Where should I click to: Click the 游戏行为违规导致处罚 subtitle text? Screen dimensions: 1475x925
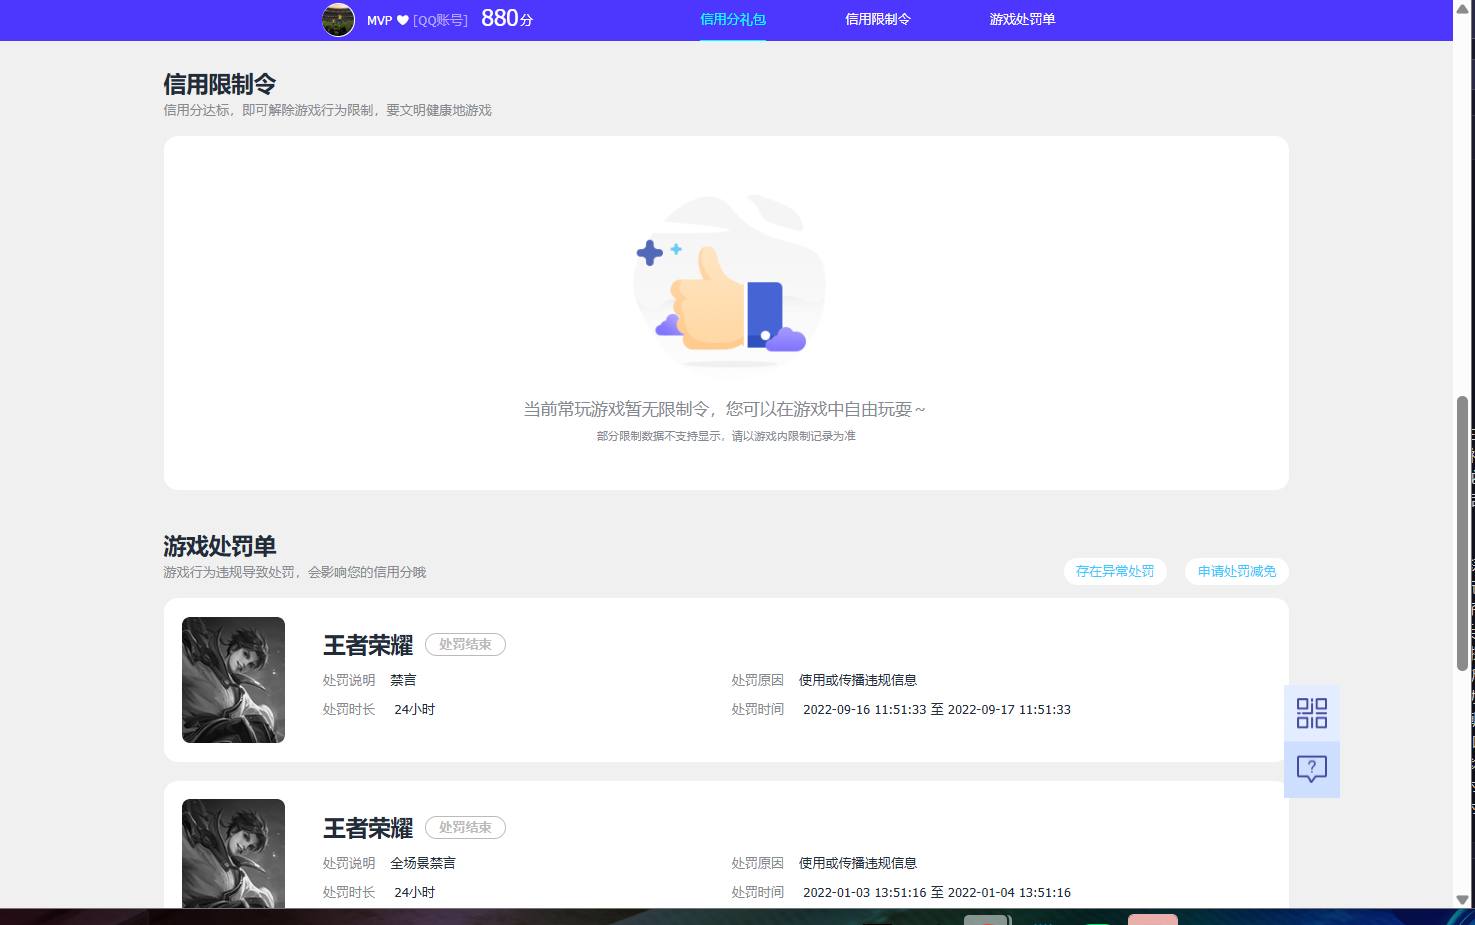pyautogui.click(x=295, y=572)
